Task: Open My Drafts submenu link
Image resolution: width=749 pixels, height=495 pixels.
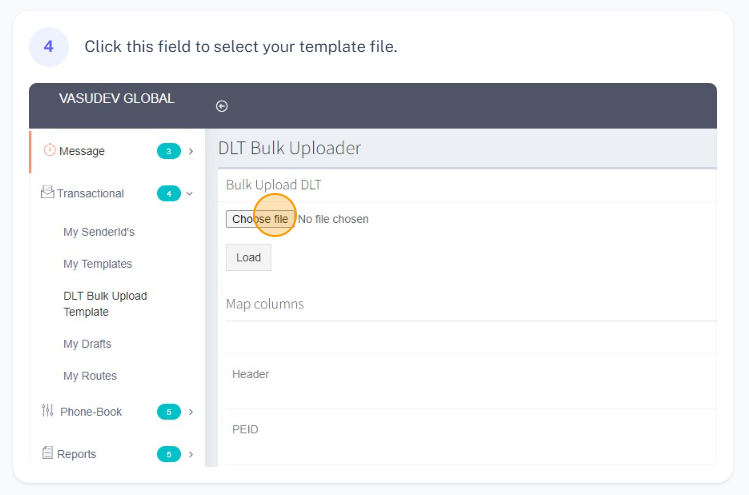Action: click(x=87, y=344)
